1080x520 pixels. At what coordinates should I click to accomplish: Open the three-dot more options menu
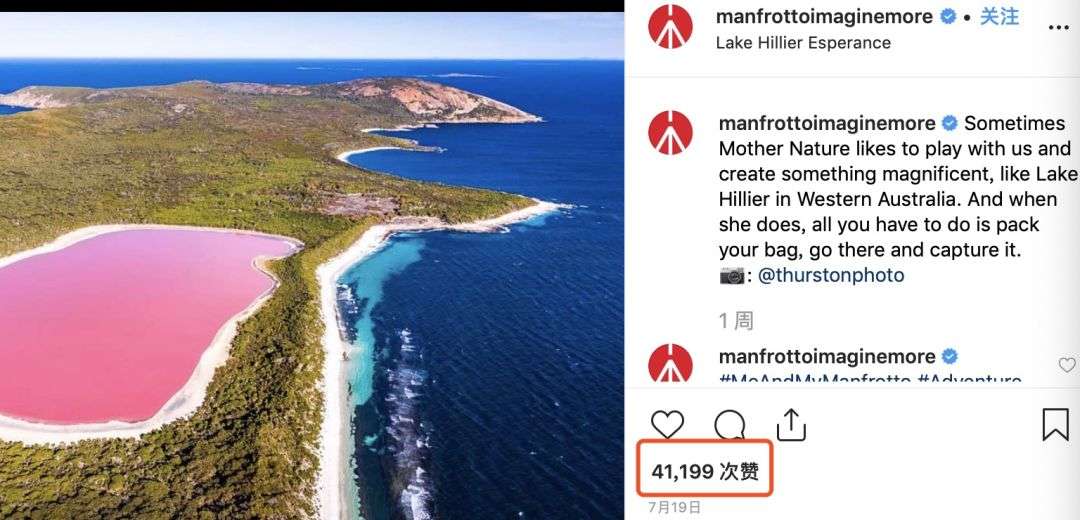(x=1058, y=28)
